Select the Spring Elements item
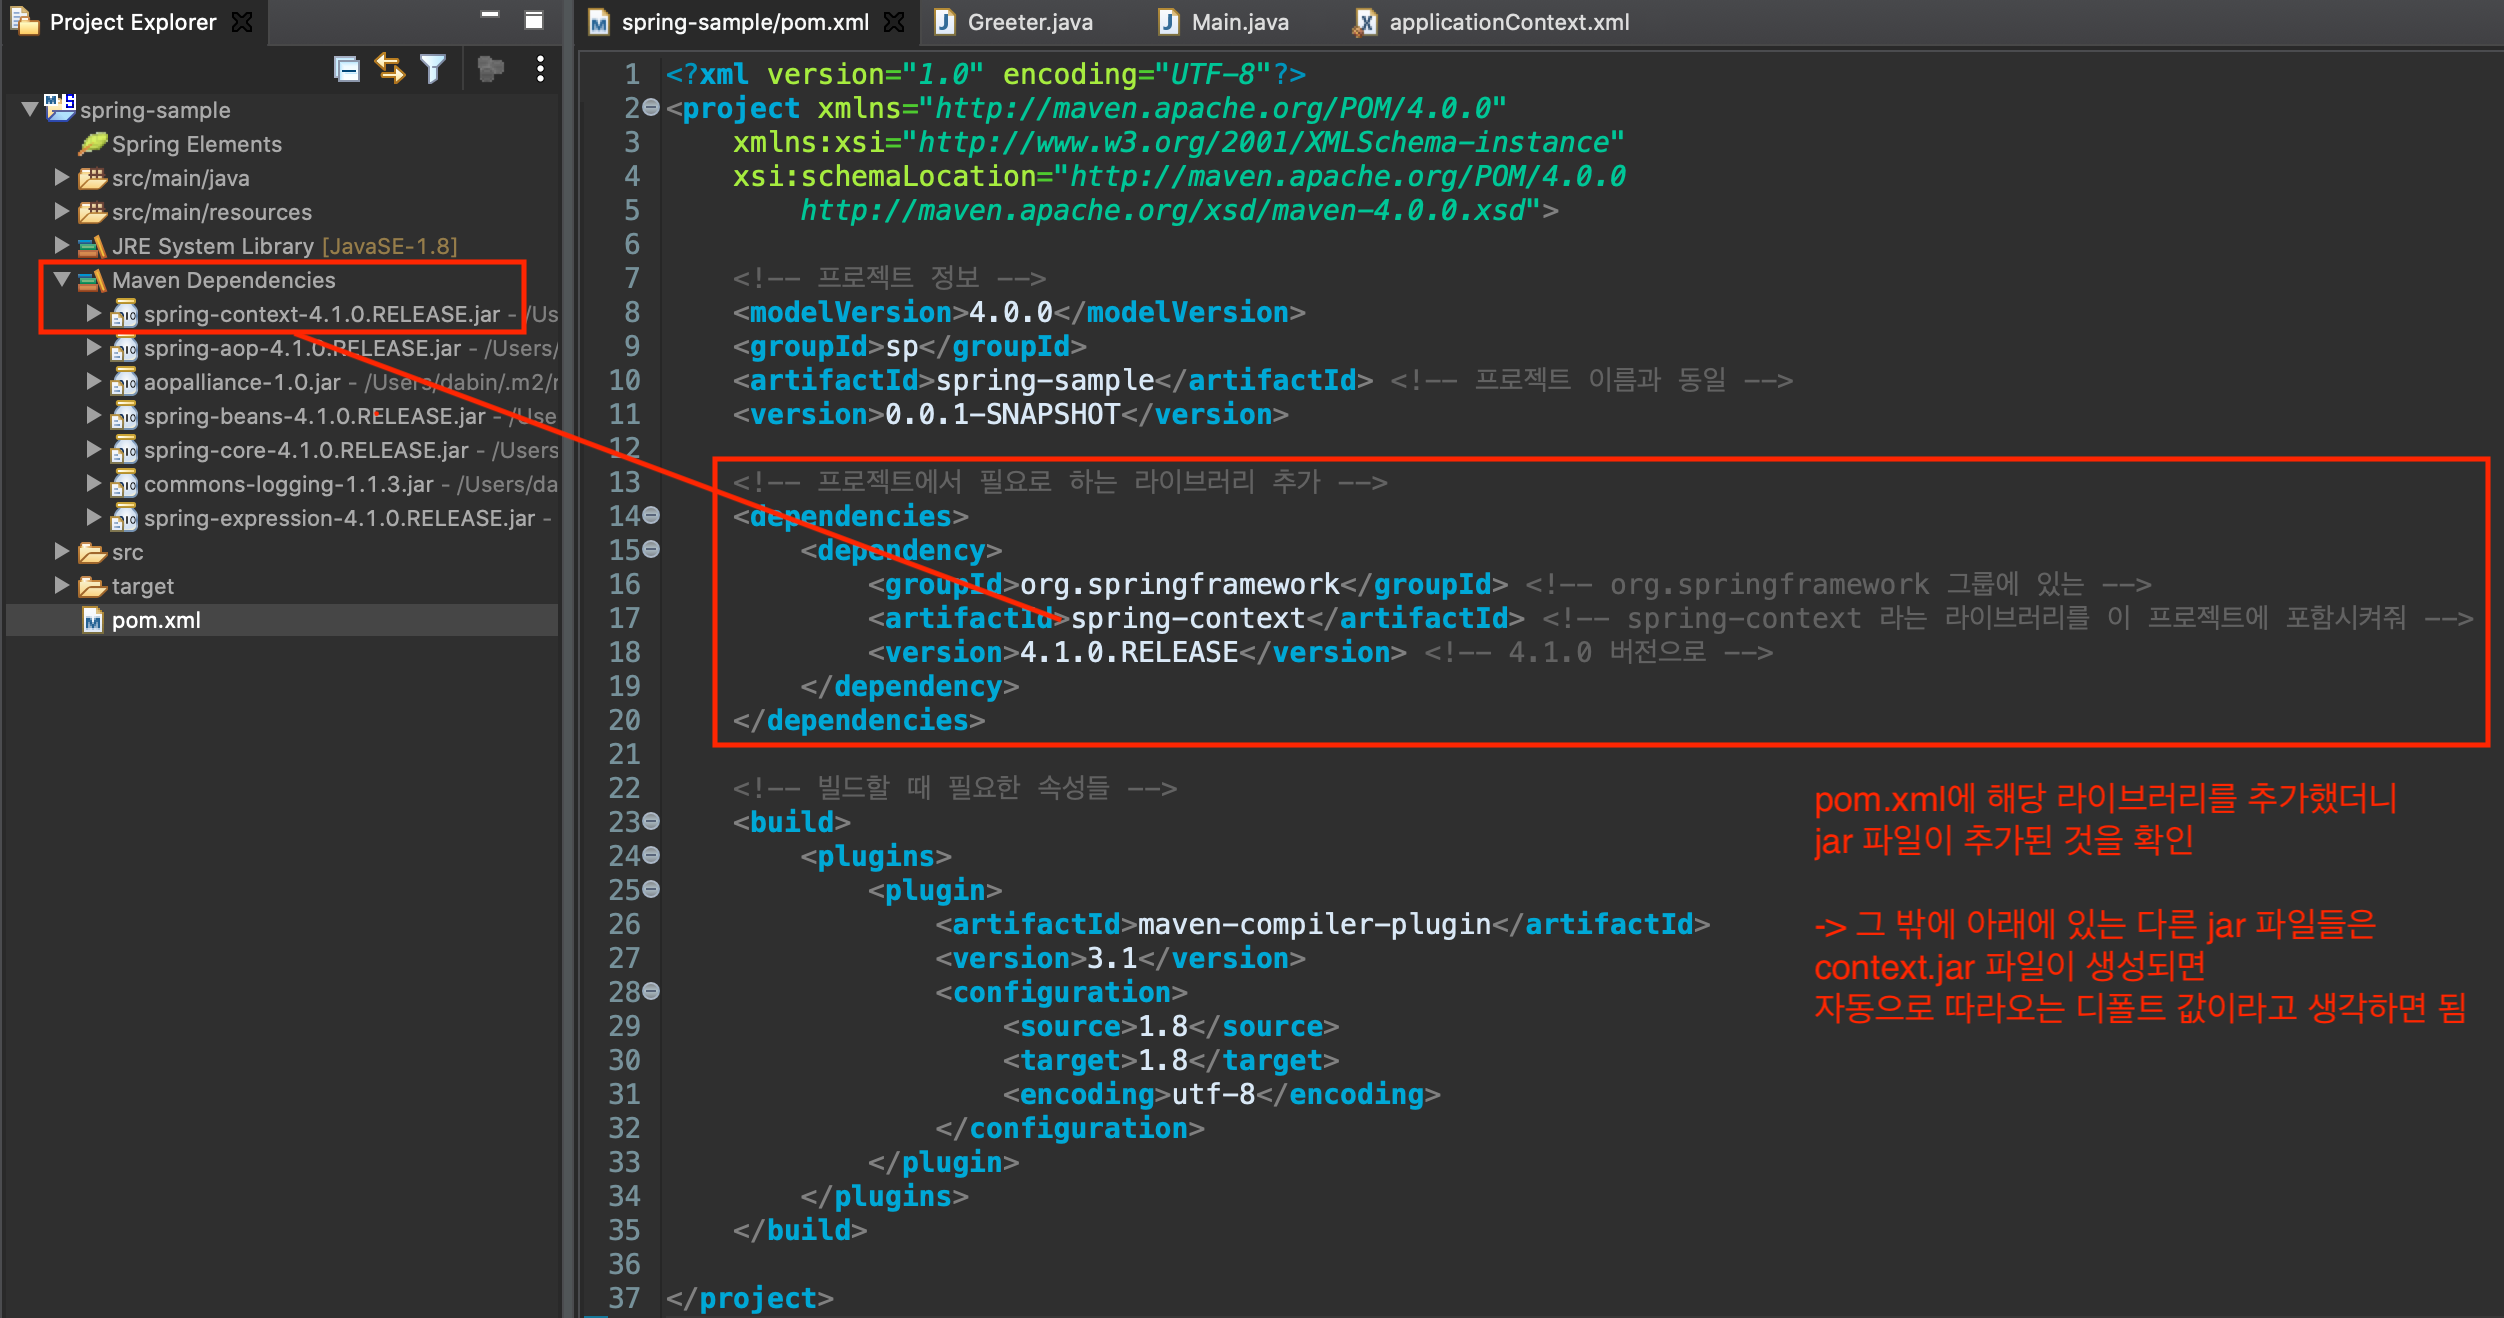Viewport: 2504px width, 1318px height. coord(196,144)
